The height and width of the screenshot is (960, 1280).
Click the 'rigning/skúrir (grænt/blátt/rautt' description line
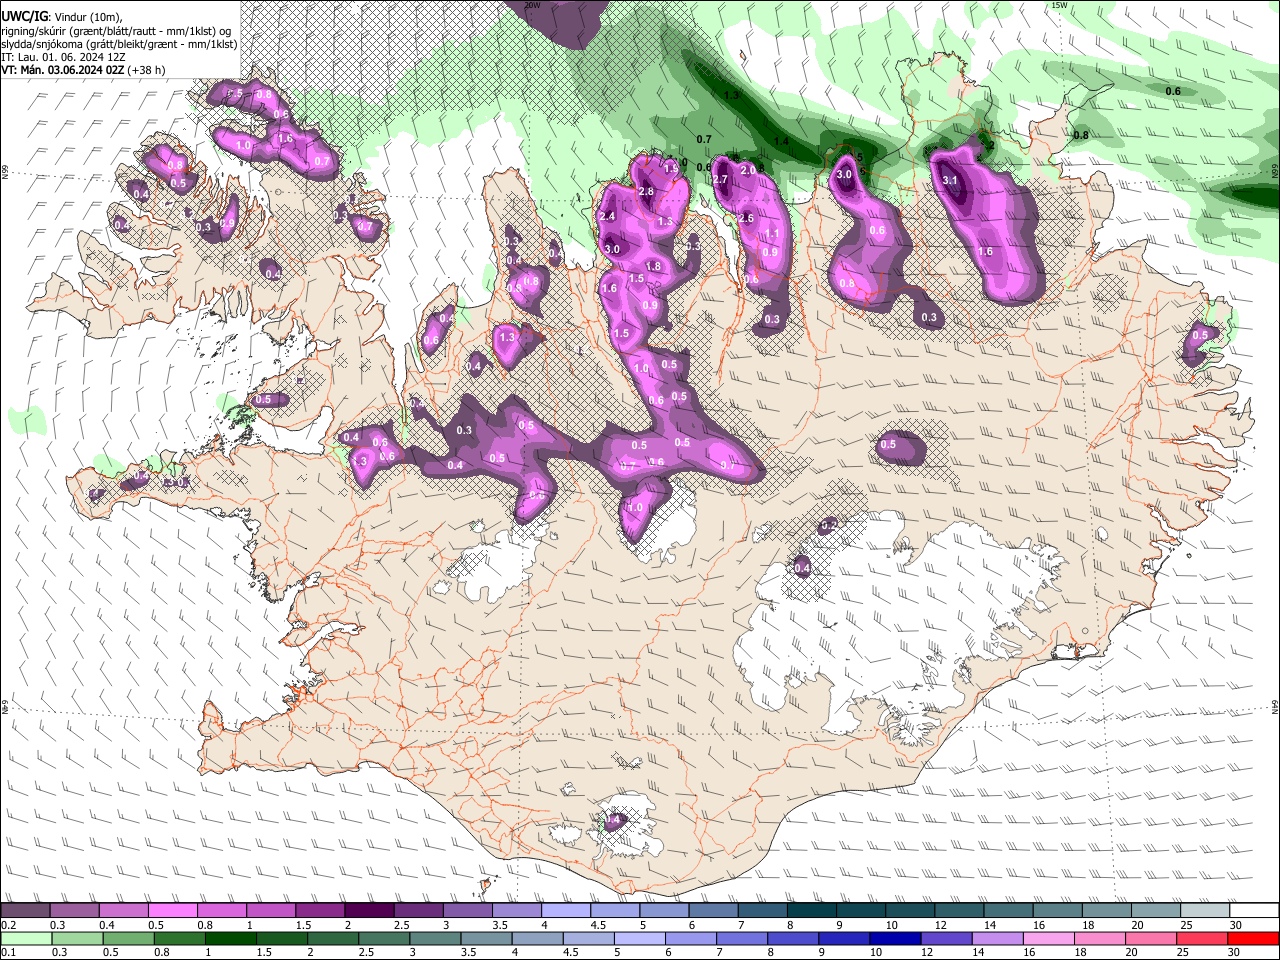coord(118,31)
